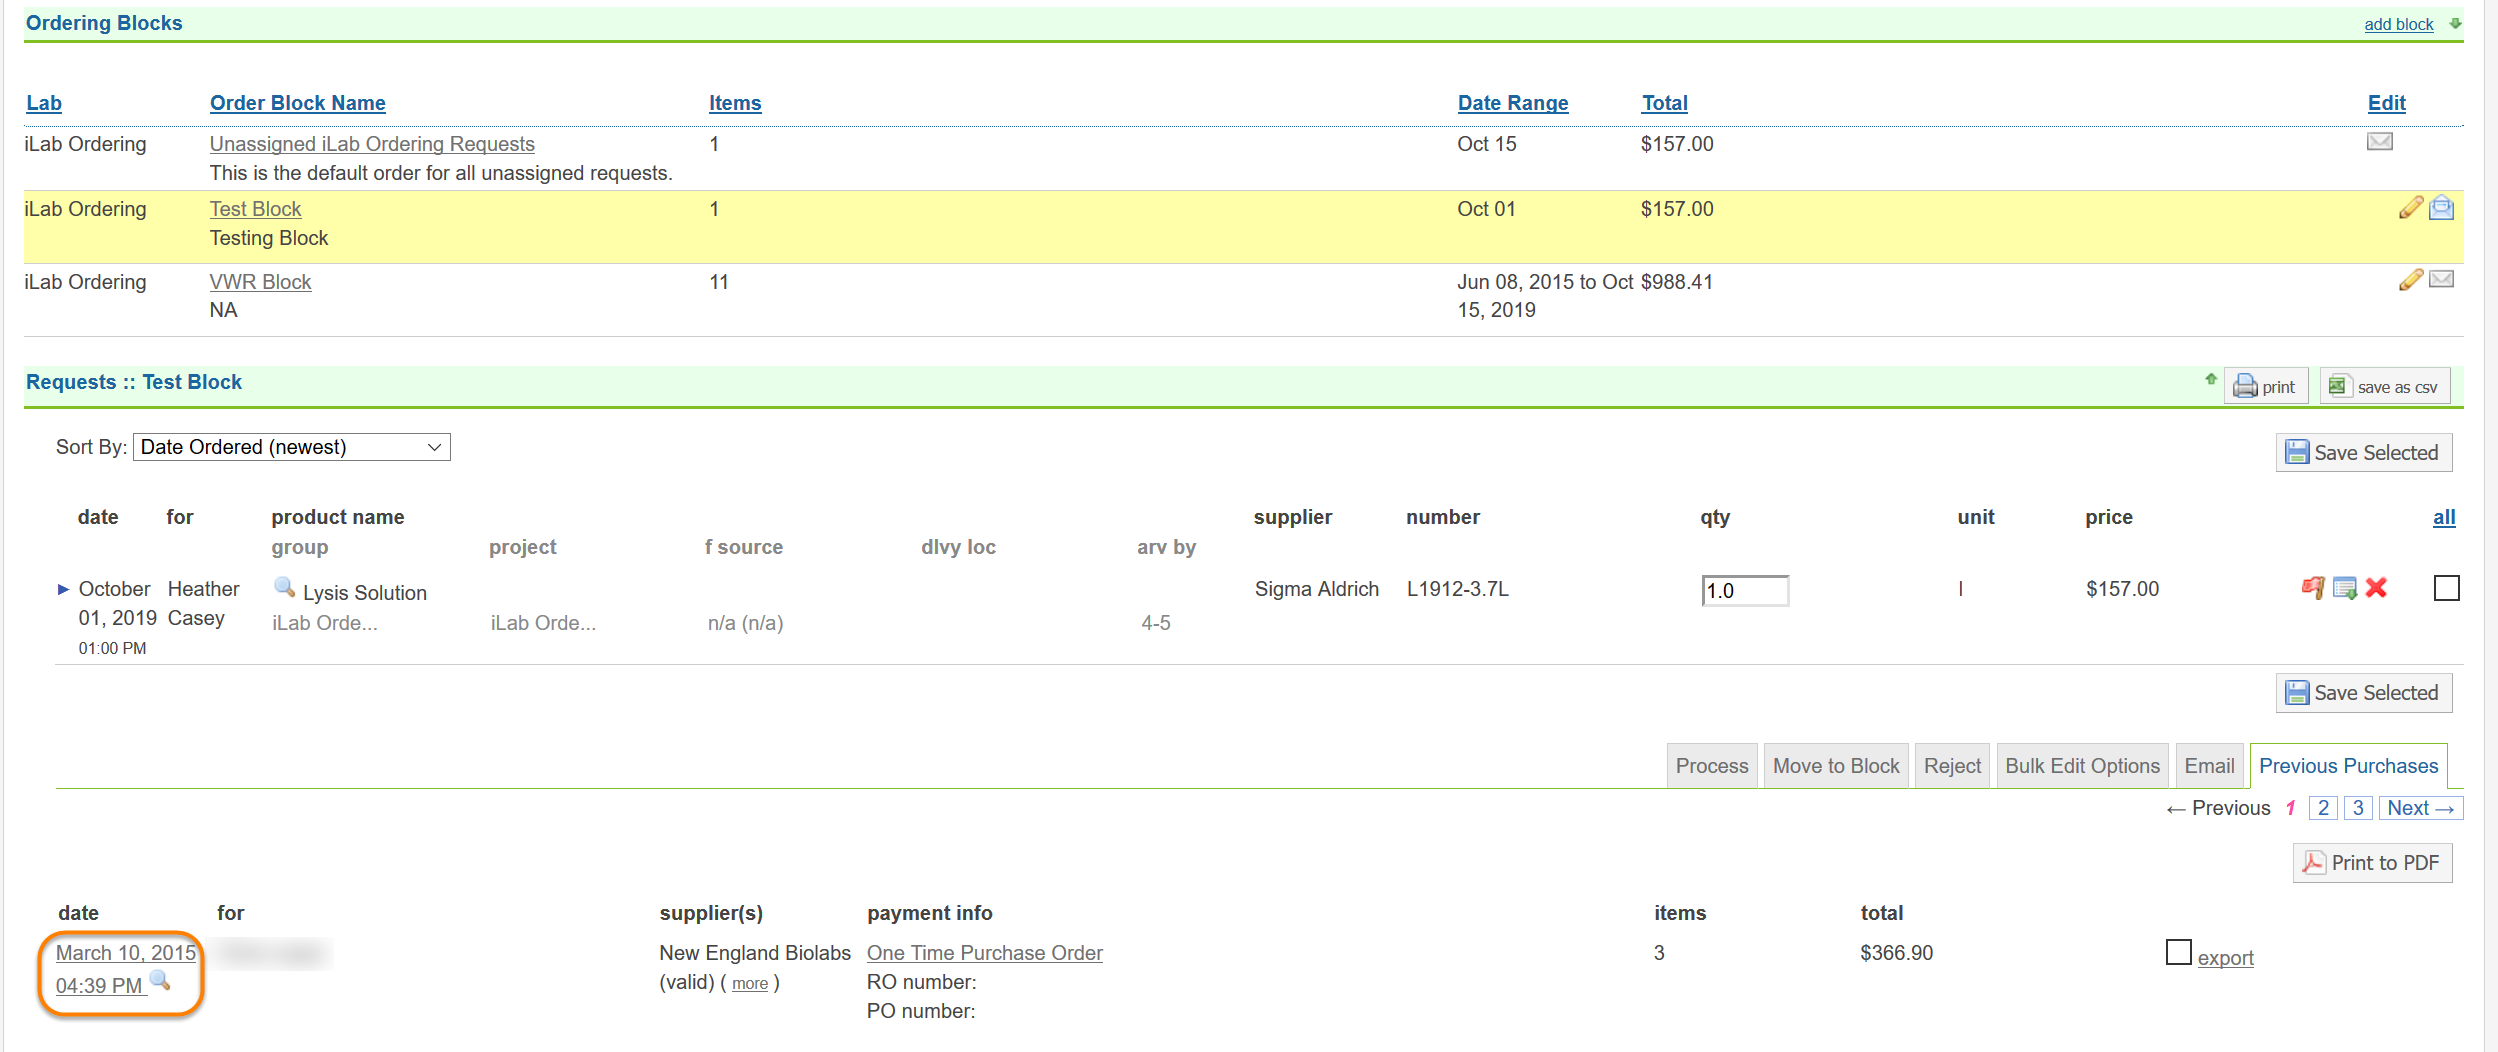Expand add block with green down arrow
The image size is (2498, 1052).
click(2455, 24)
